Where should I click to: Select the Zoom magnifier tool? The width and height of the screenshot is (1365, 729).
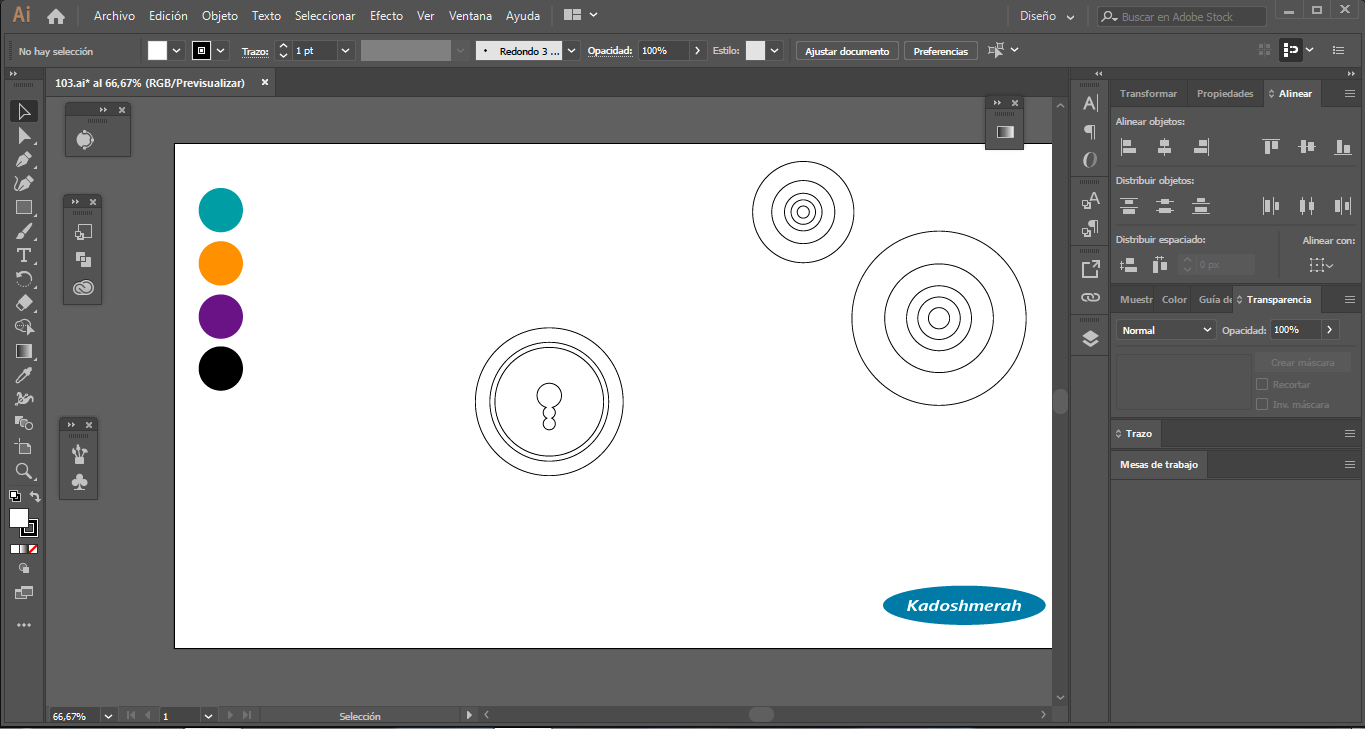[x=24, y=471]
